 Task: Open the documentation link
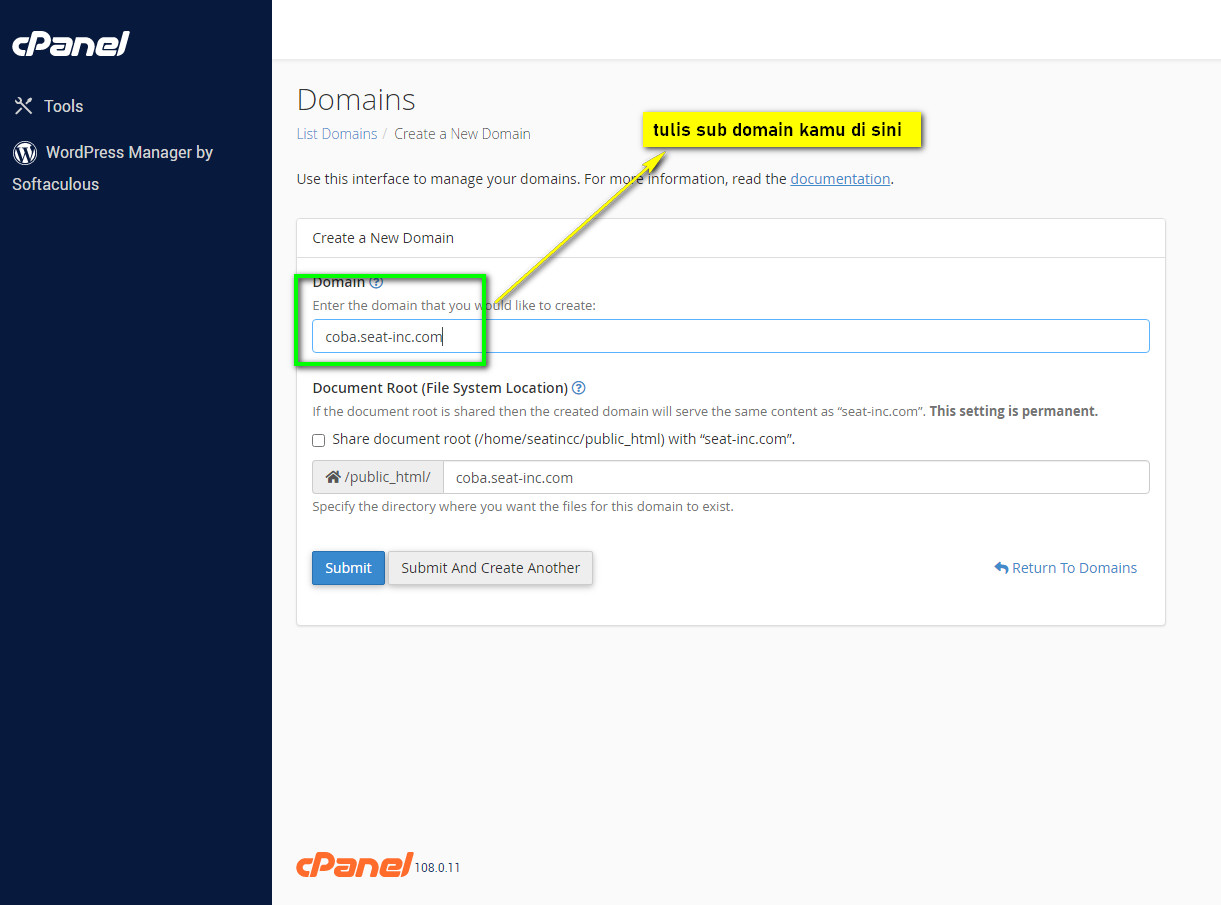840,179
